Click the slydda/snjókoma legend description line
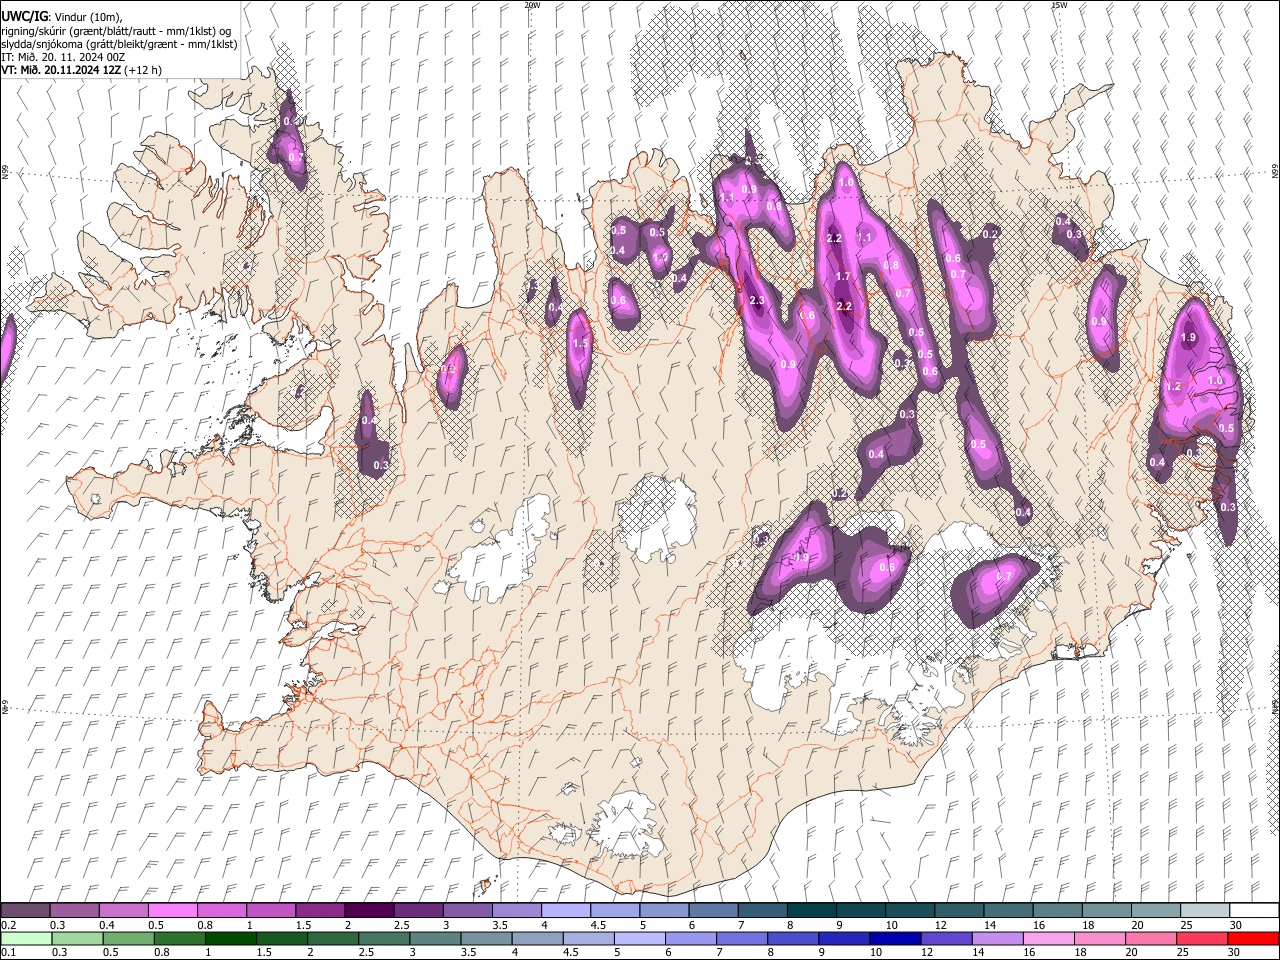 click(119, 44)
